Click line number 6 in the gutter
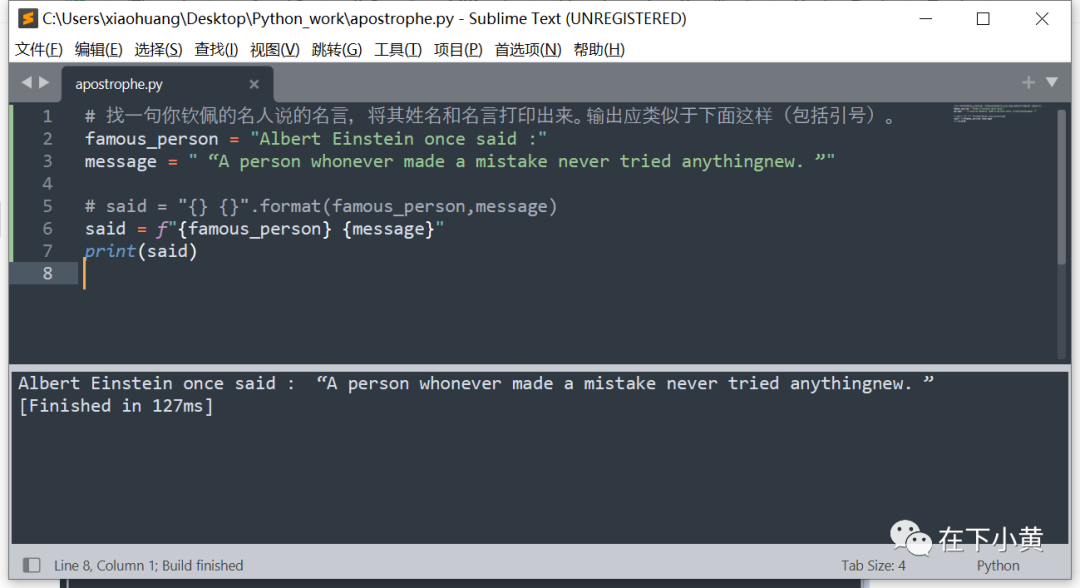The height and width of the screenshot is (588, 1080). click(47, 229)
